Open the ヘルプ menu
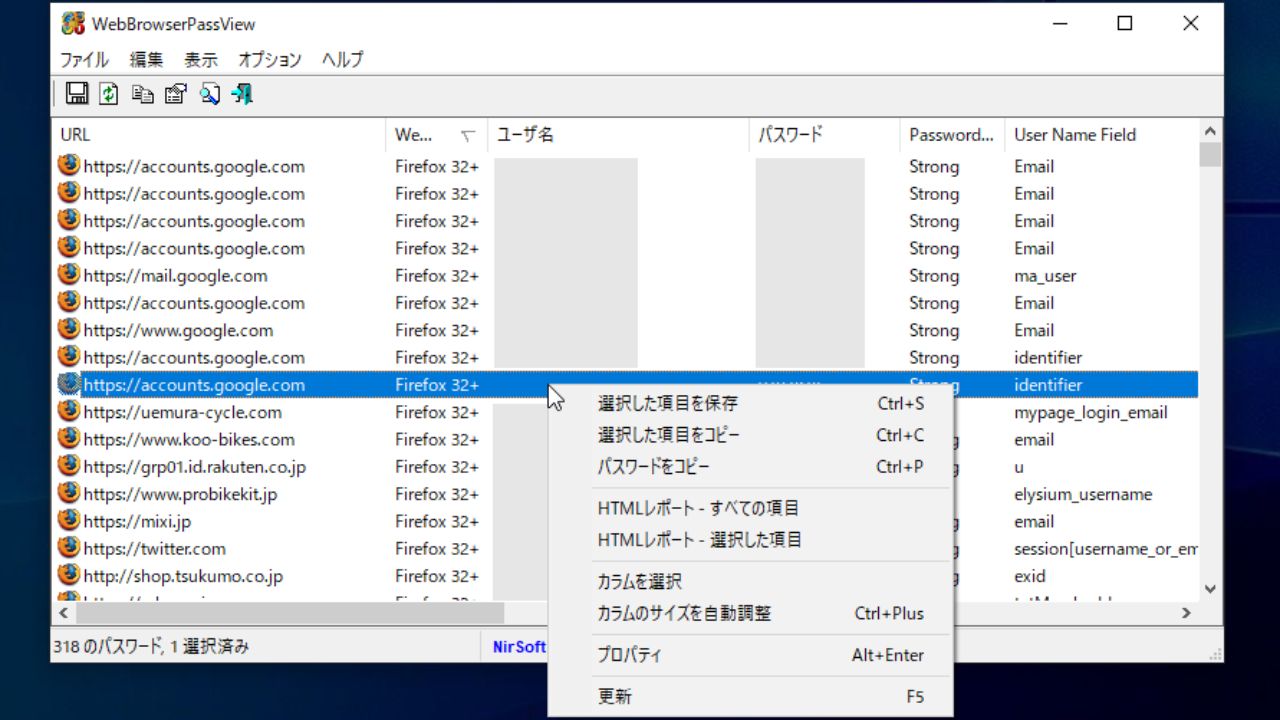Viewport: 1280px width, 720px height. tap(343, 59)
